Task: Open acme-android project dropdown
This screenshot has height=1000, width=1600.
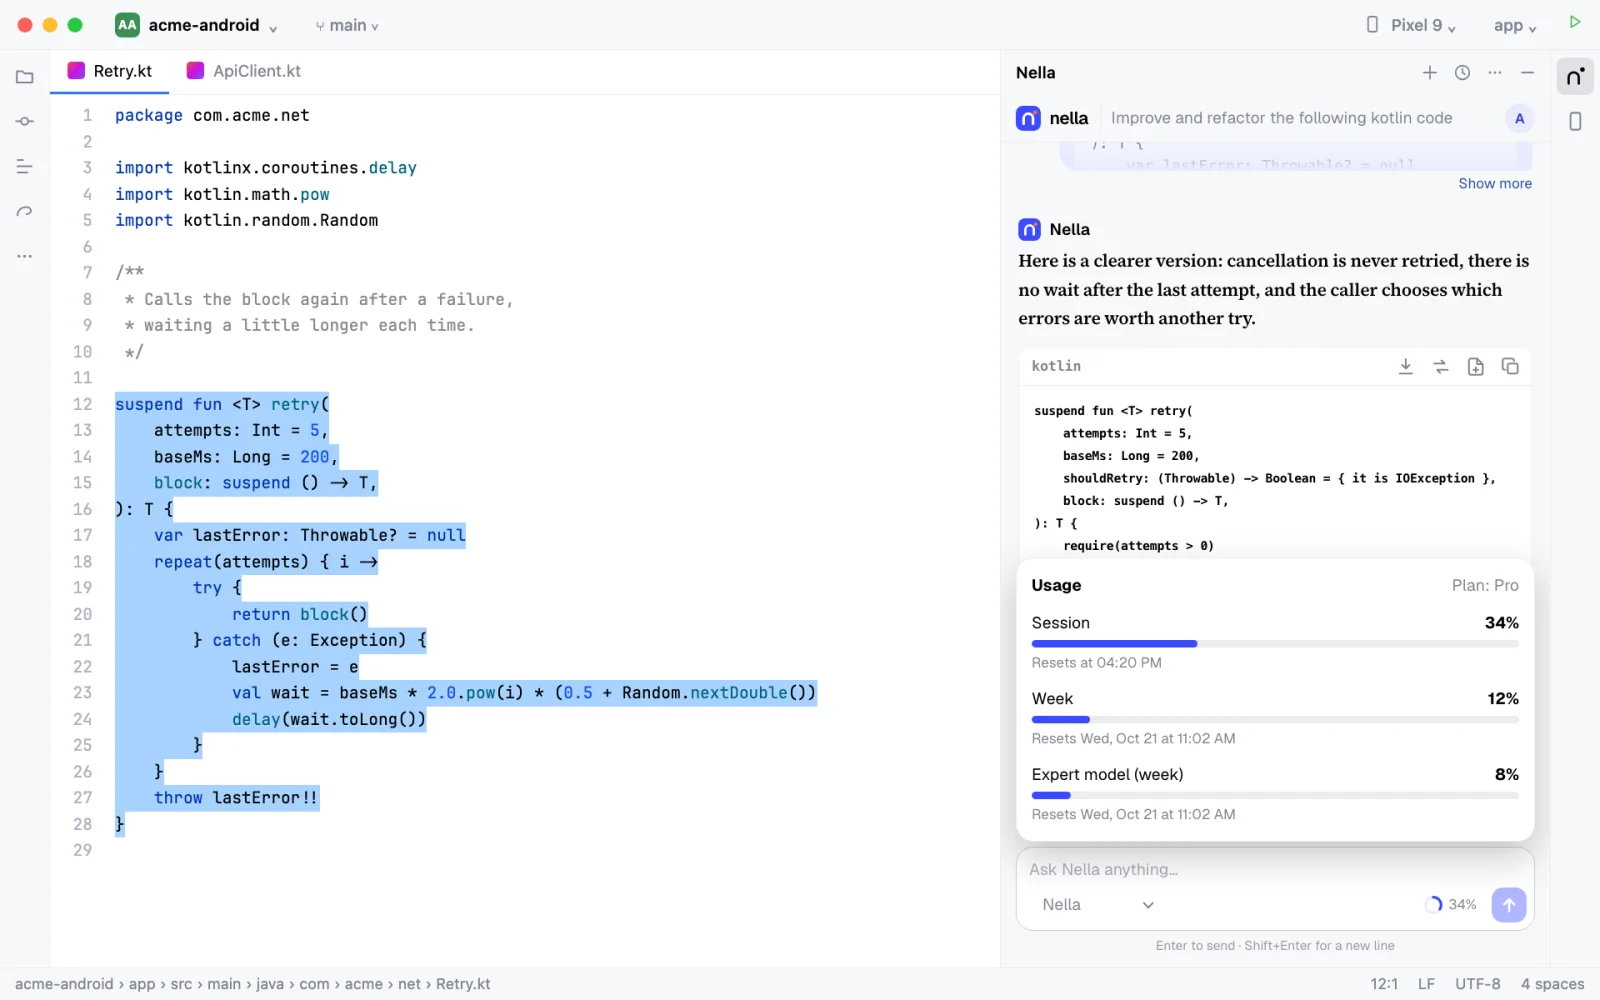Action: tap(196, 25)
